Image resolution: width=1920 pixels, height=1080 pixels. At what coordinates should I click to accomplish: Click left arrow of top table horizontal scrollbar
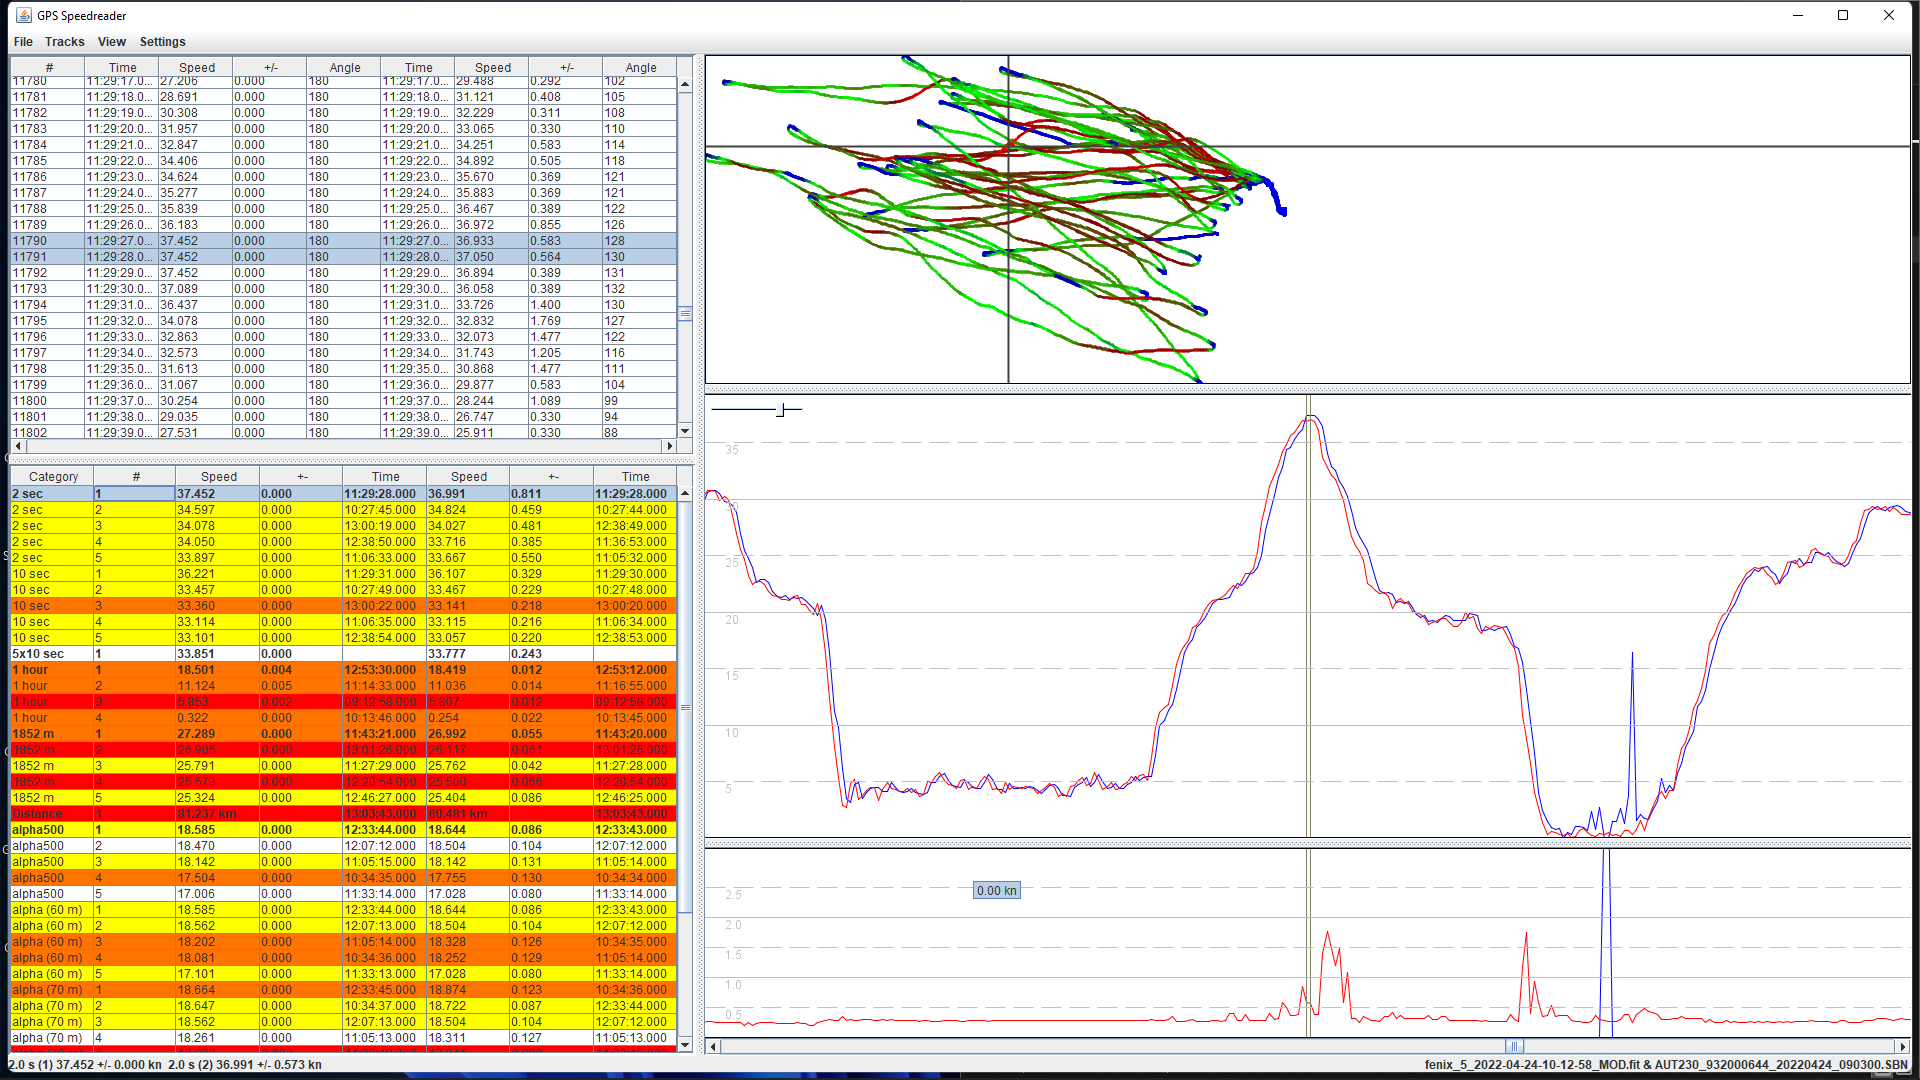click(19, 446)
